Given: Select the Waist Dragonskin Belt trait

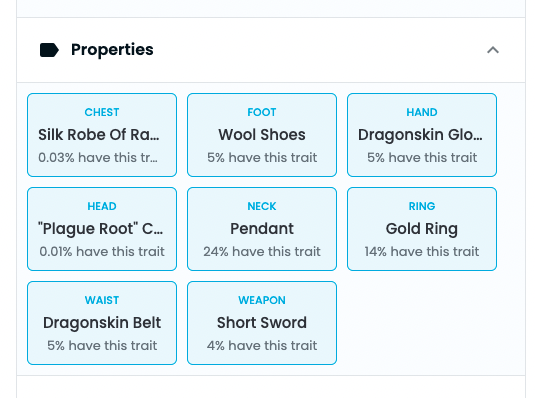Looking at the screenshot, I should pos(102,323).
